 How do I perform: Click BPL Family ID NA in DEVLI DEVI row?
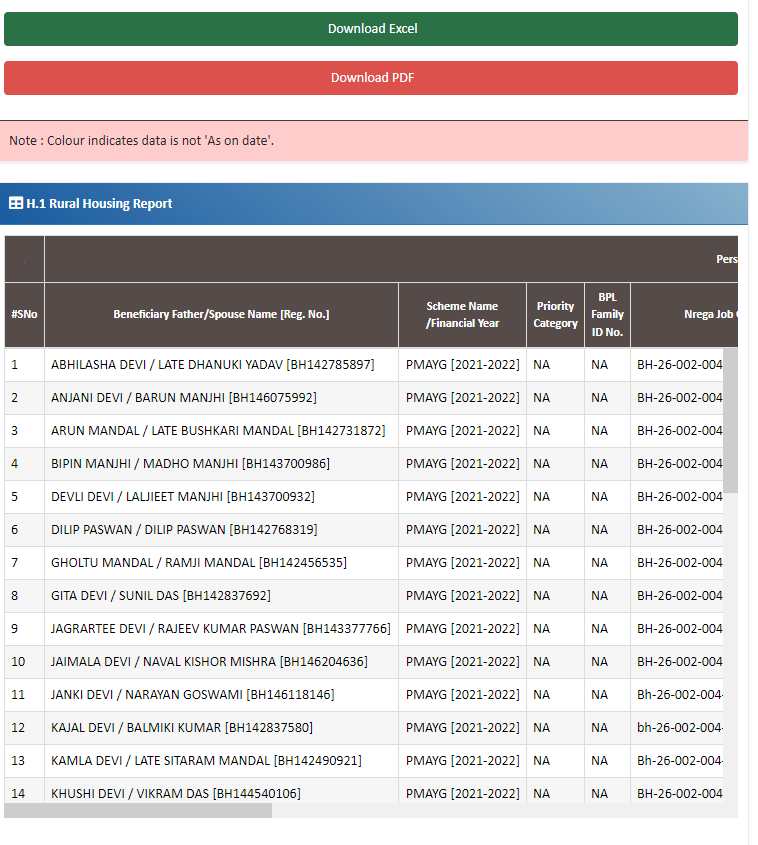(x=599, y=496)
